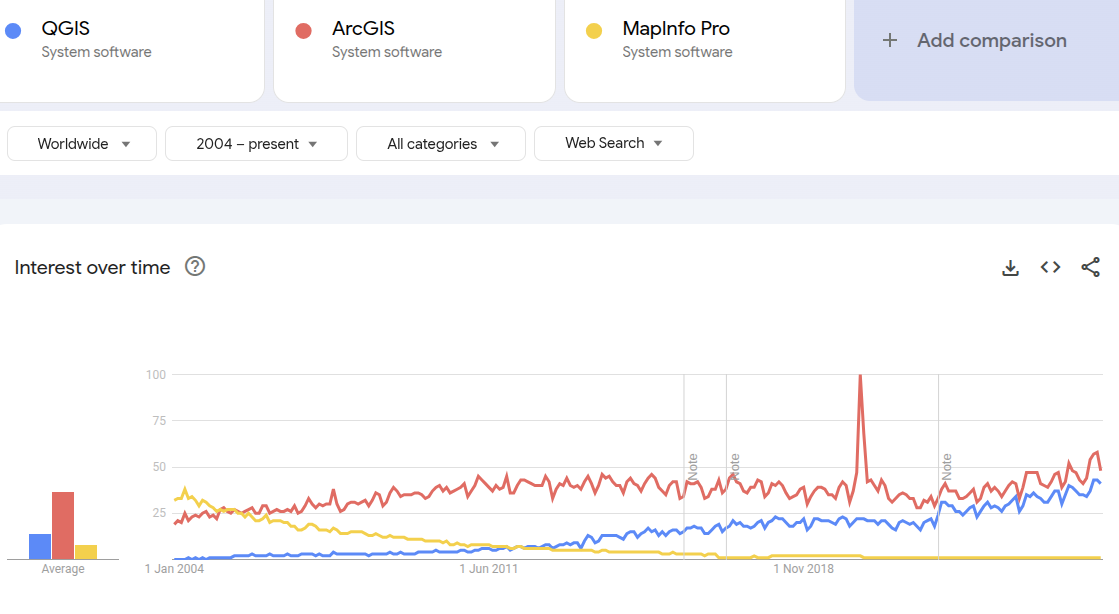Click the blue QGIS color dot
This screenshot has width=1119, height=614.
13,31
